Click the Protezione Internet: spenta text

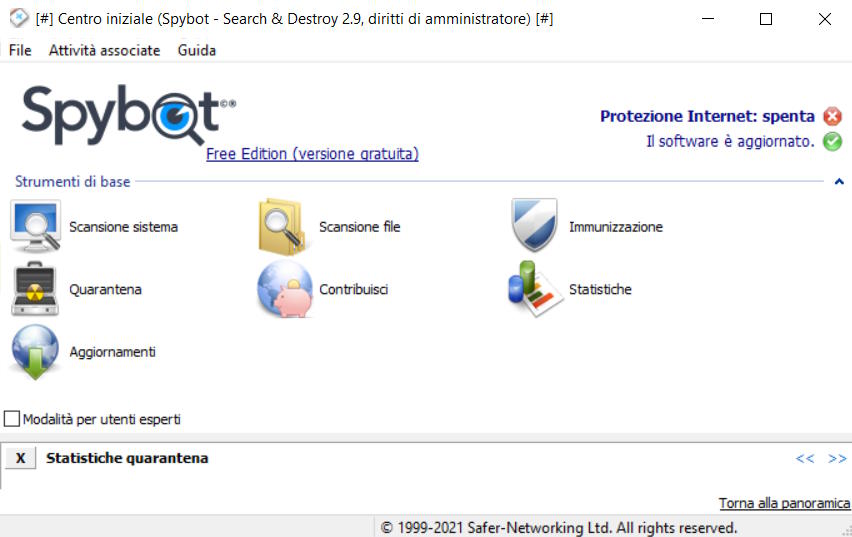[x=707, y=116]
